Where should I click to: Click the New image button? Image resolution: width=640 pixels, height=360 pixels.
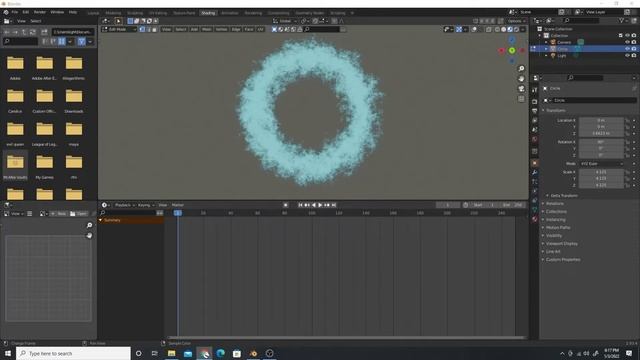[x=59, y=213]
